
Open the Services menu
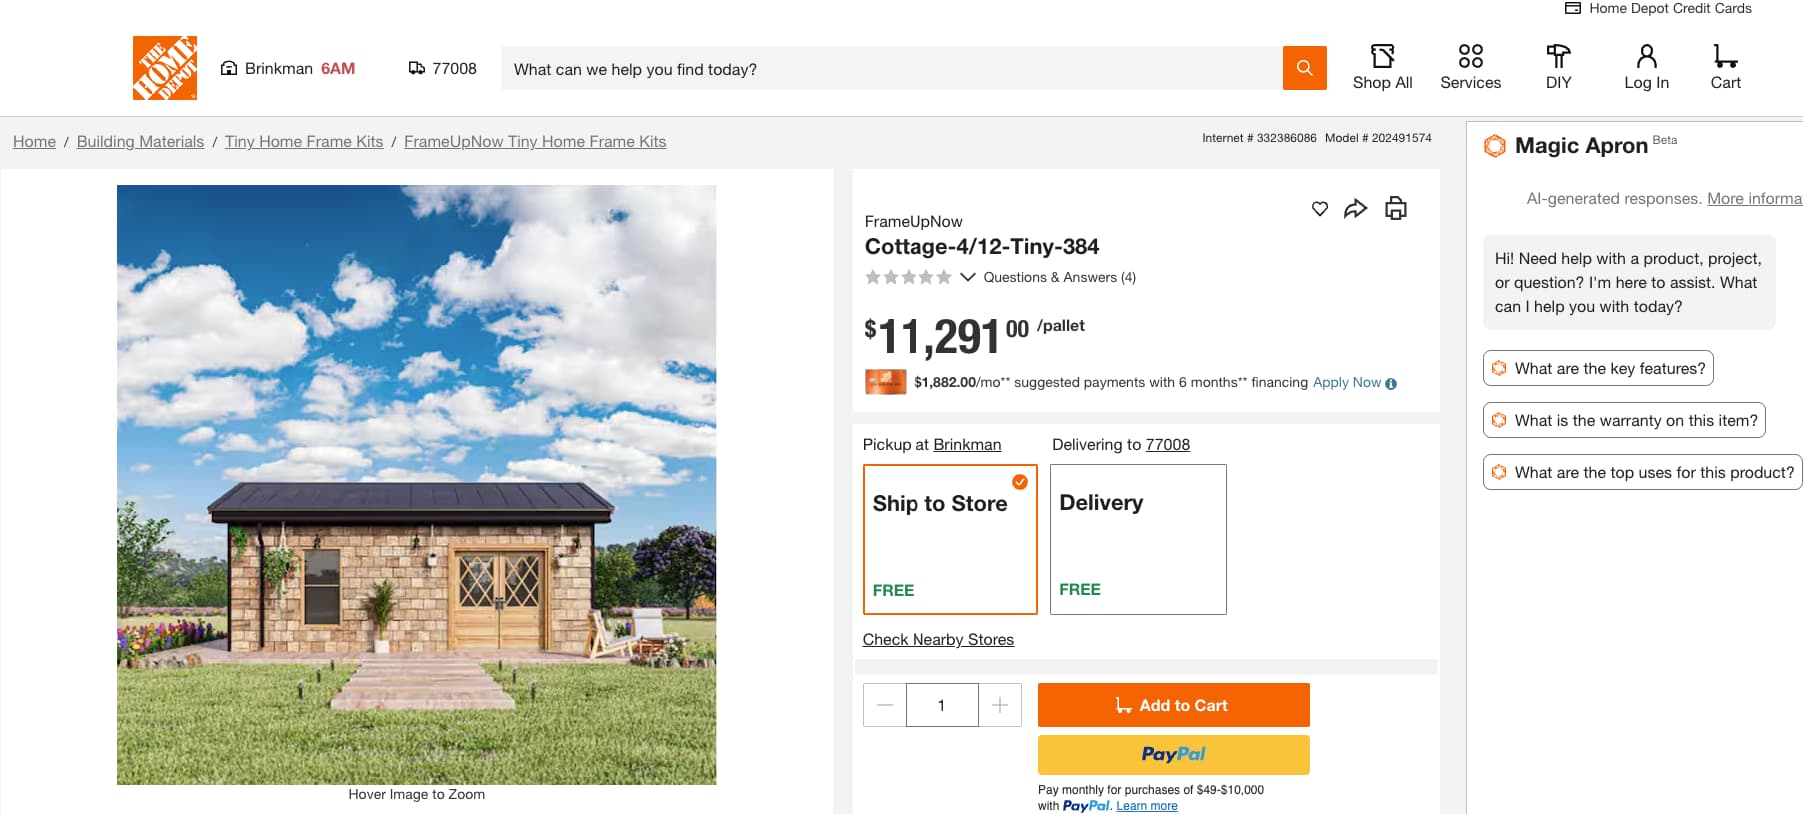[x=1470, y=67]
